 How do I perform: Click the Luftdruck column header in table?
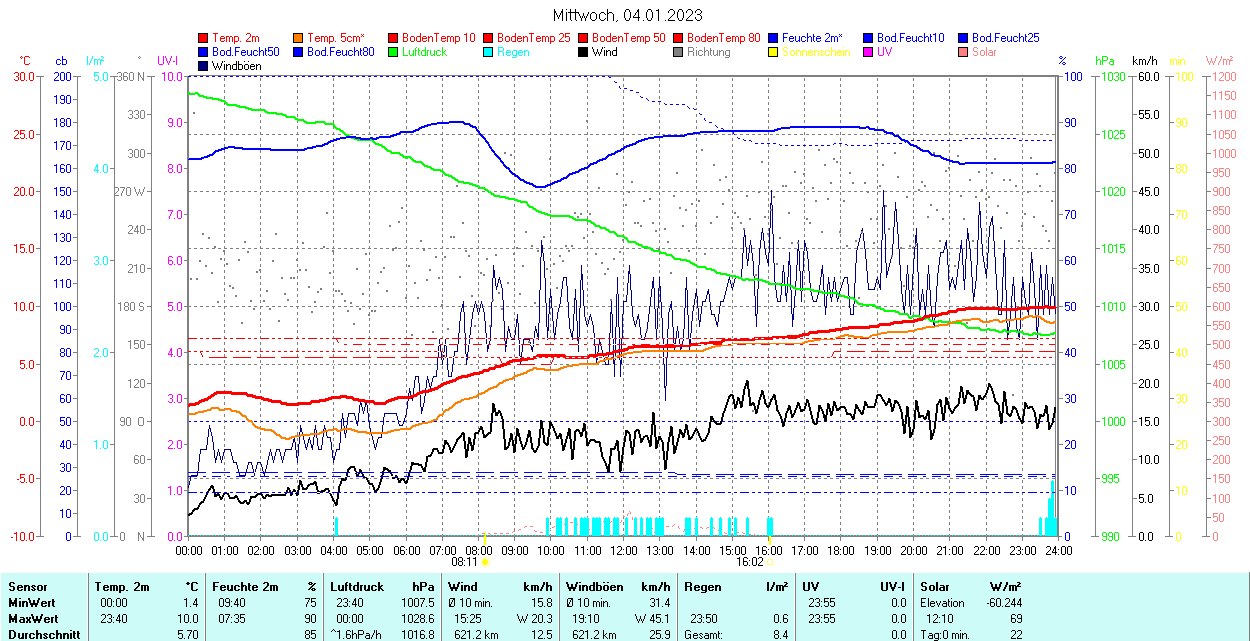[356, 587]
